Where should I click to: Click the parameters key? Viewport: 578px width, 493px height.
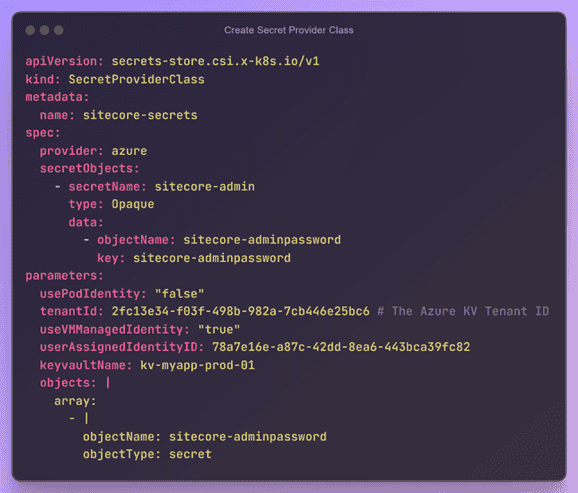click(65, 276)
